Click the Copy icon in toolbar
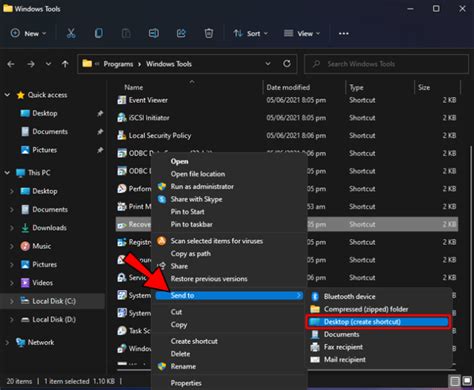This screenshot has height=390, width=474. point(99,33)
